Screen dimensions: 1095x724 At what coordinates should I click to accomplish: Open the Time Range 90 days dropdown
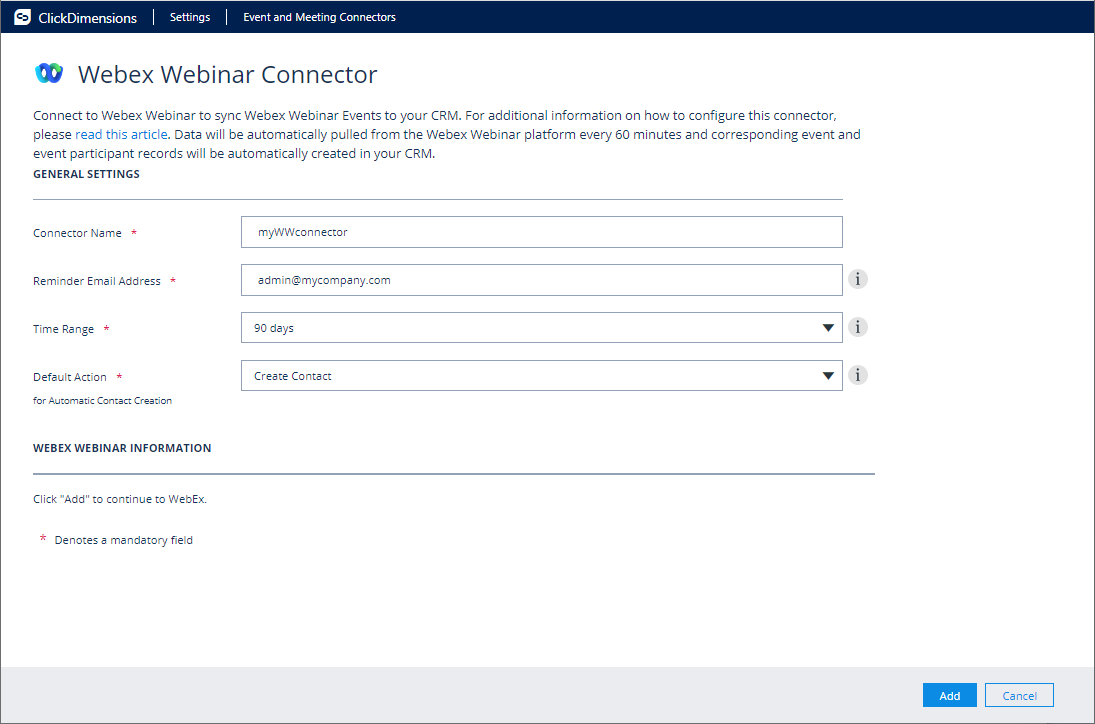point(541,327)
